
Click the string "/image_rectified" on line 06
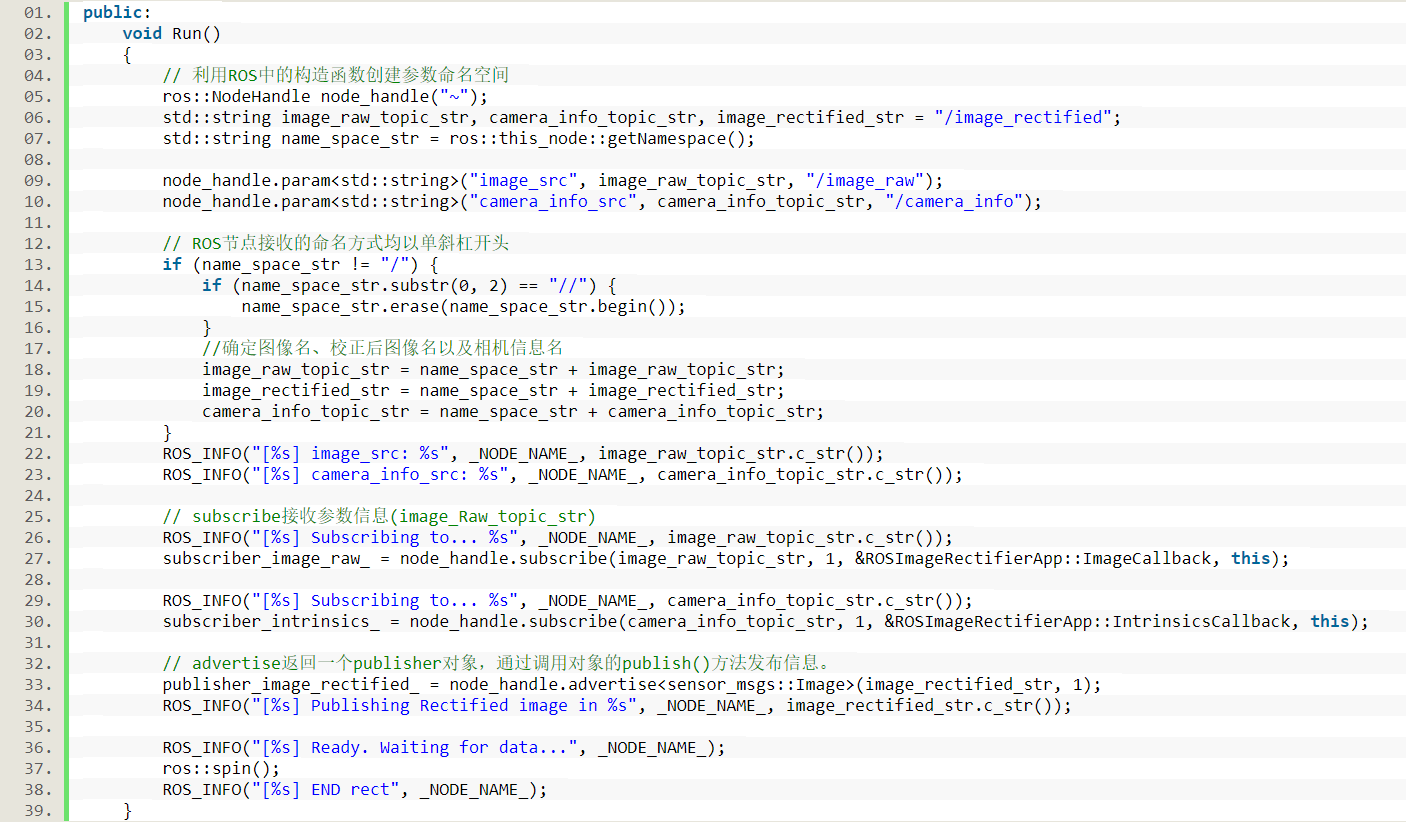click(1022, 117)
